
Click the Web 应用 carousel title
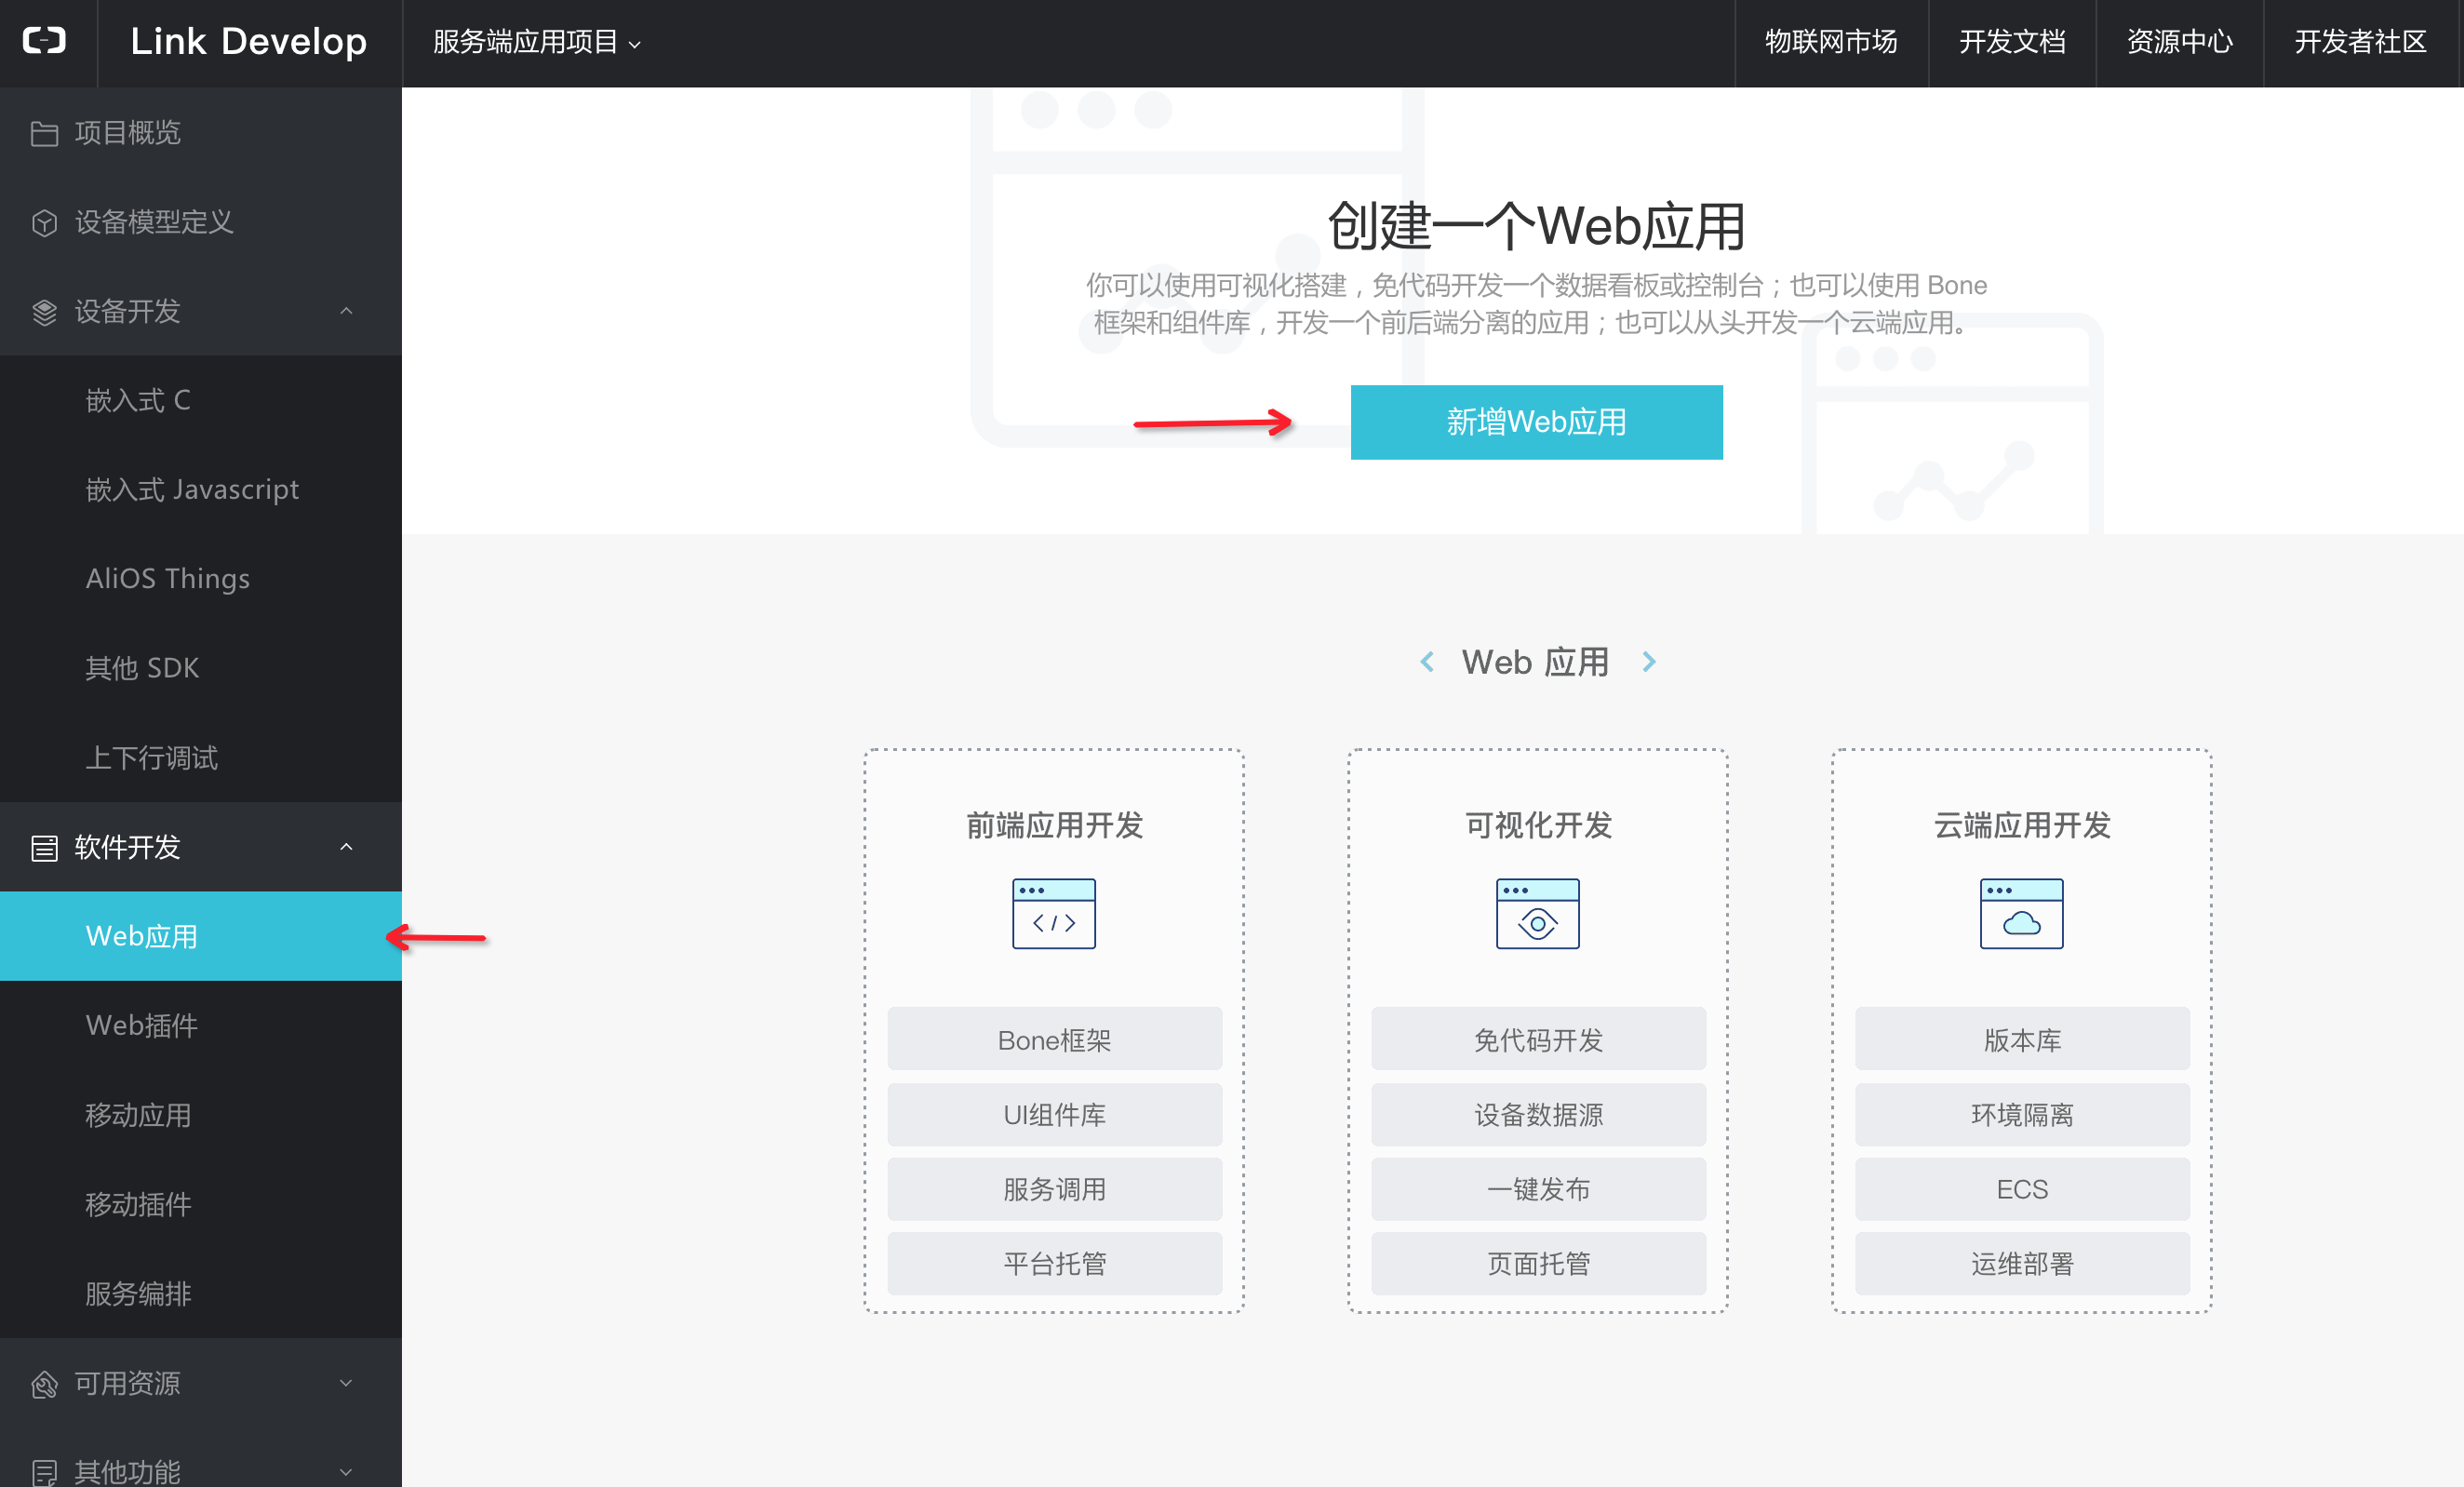tap(1536, 662)
